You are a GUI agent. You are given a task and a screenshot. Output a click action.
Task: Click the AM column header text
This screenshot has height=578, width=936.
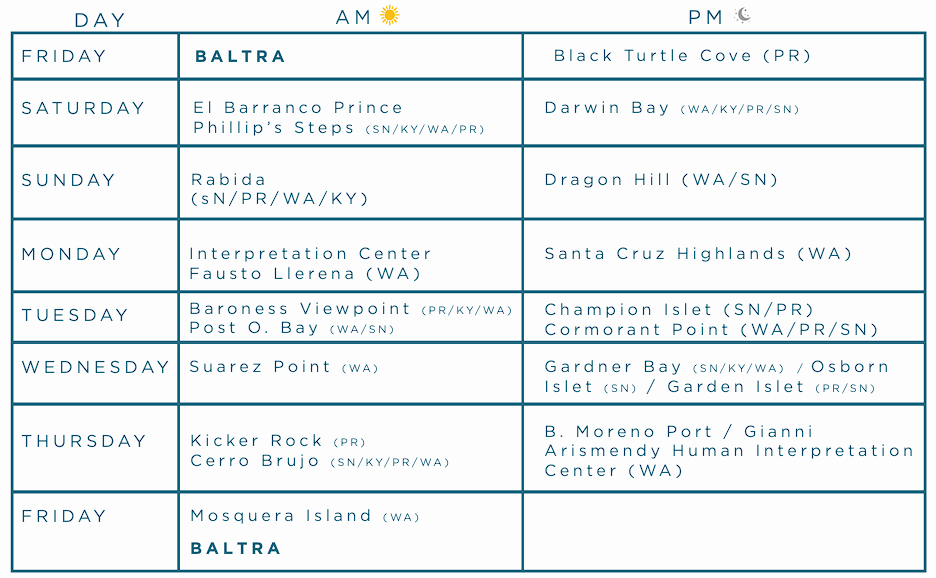(x=353, y=17)
